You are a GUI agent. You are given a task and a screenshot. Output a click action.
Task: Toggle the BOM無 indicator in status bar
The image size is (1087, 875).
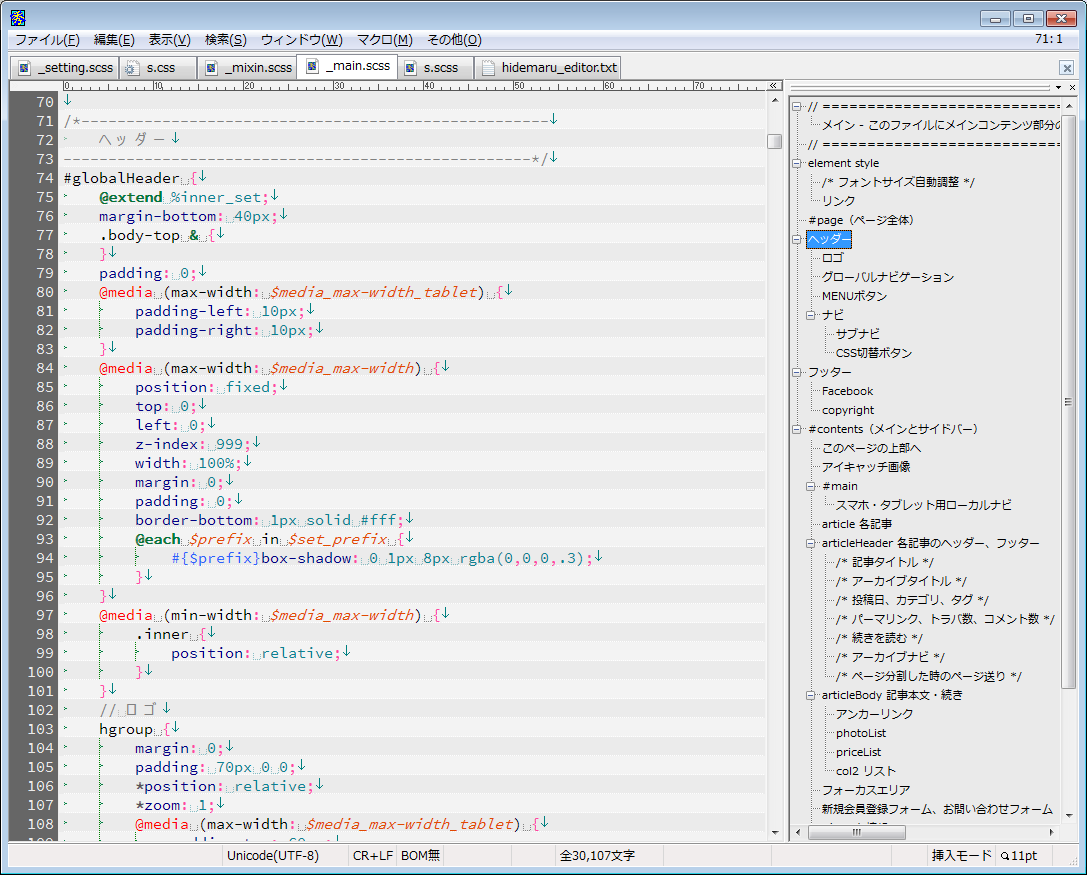pos(420,856)
